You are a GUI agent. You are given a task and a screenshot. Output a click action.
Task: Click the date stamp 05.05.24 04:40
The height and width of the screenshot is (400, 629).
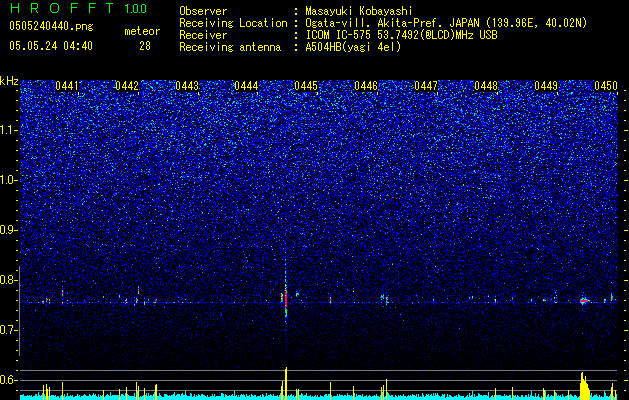51,46
